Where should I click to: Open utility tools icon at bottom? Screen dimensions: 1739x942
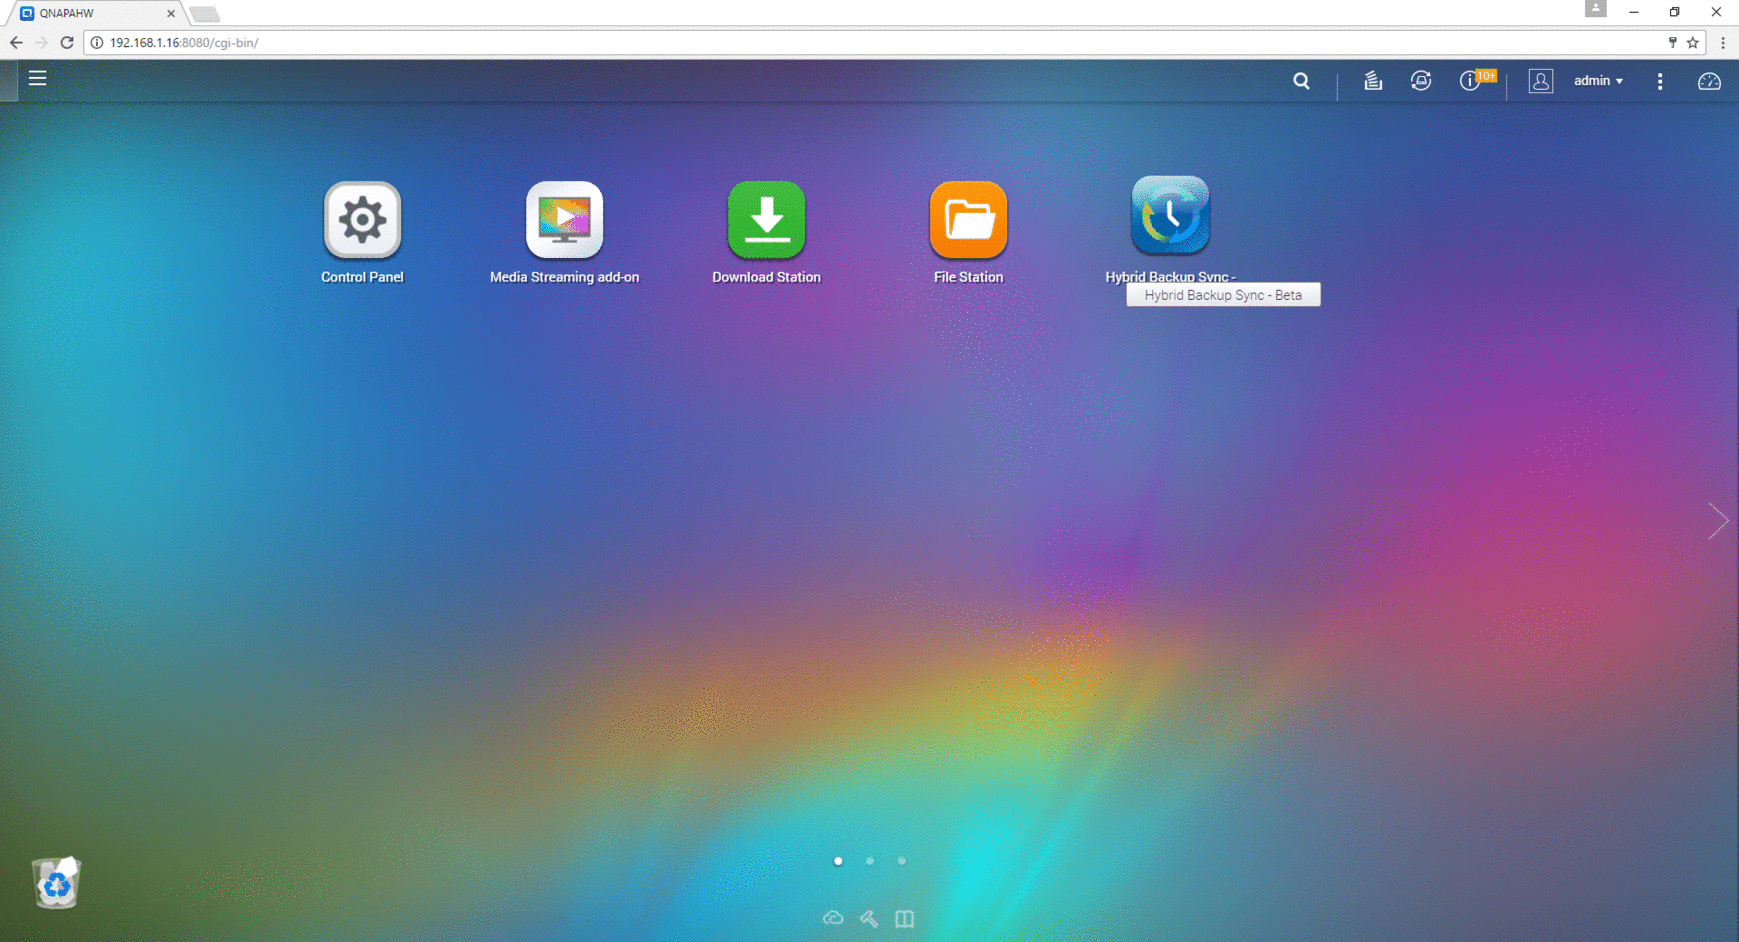pyautogui.click(x=869, y=918)
